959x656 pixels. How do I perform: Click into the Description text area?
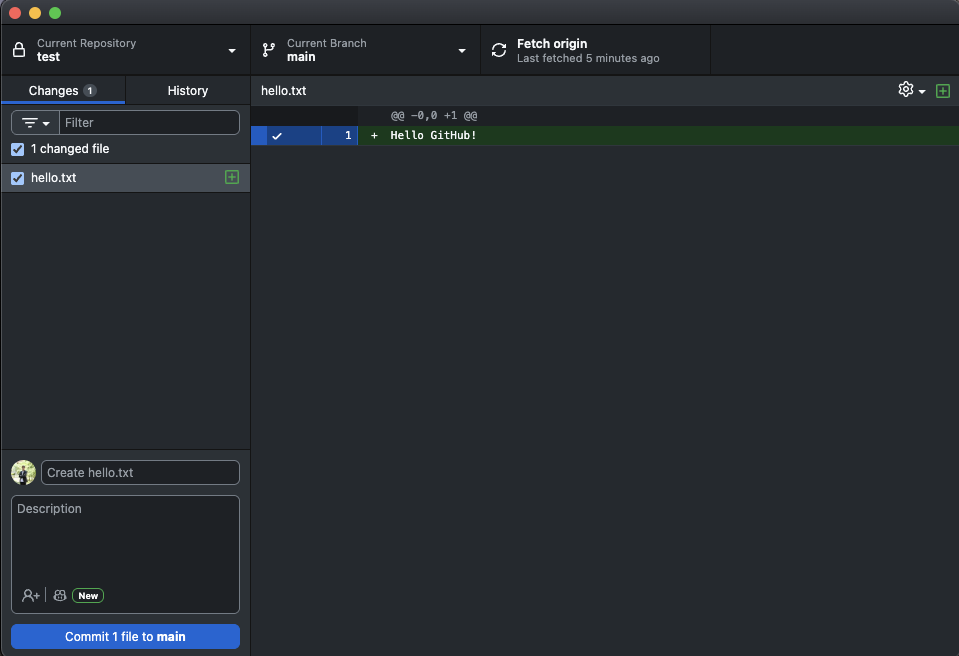click(x=125, y=540)
